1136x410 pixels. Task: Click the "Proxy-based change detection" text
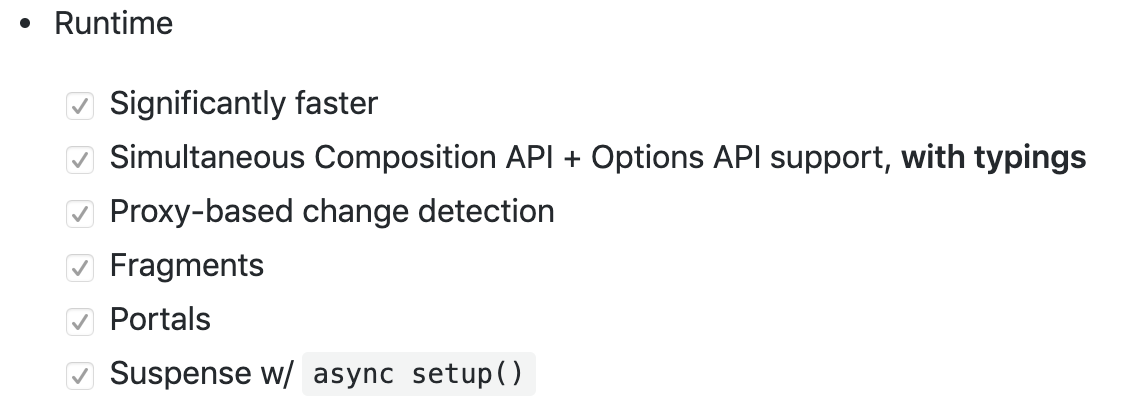(331, 211)
